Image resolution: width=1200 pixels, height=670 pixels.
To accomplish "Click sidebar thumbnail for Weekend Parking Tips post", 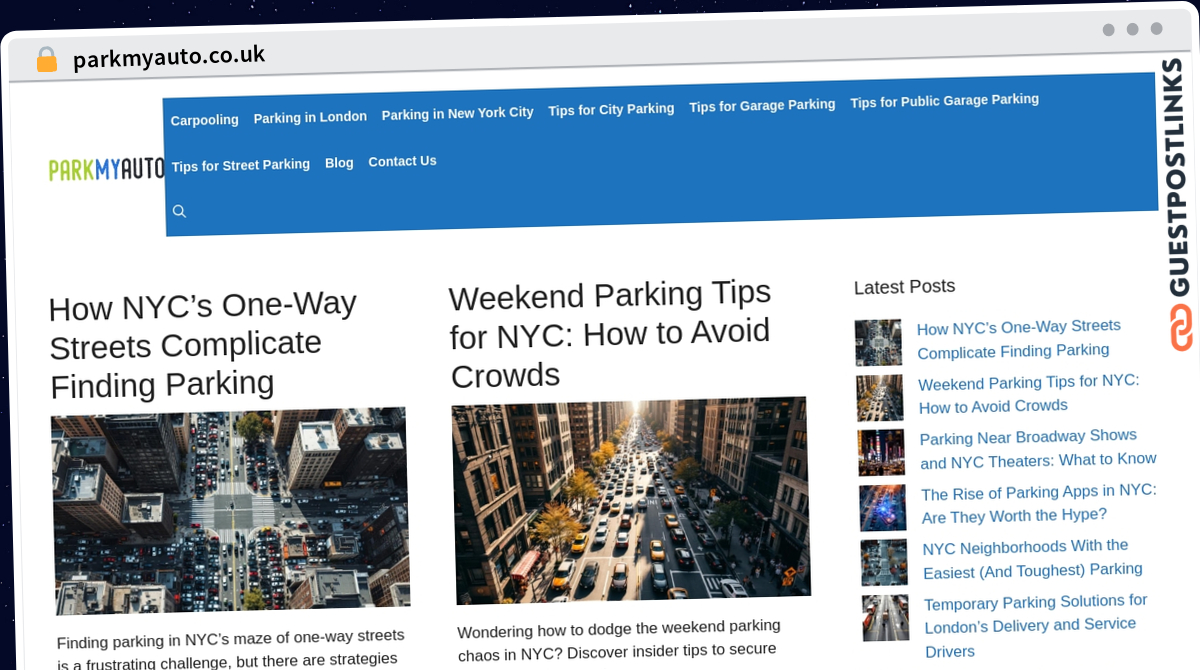I will coord(880,398).
